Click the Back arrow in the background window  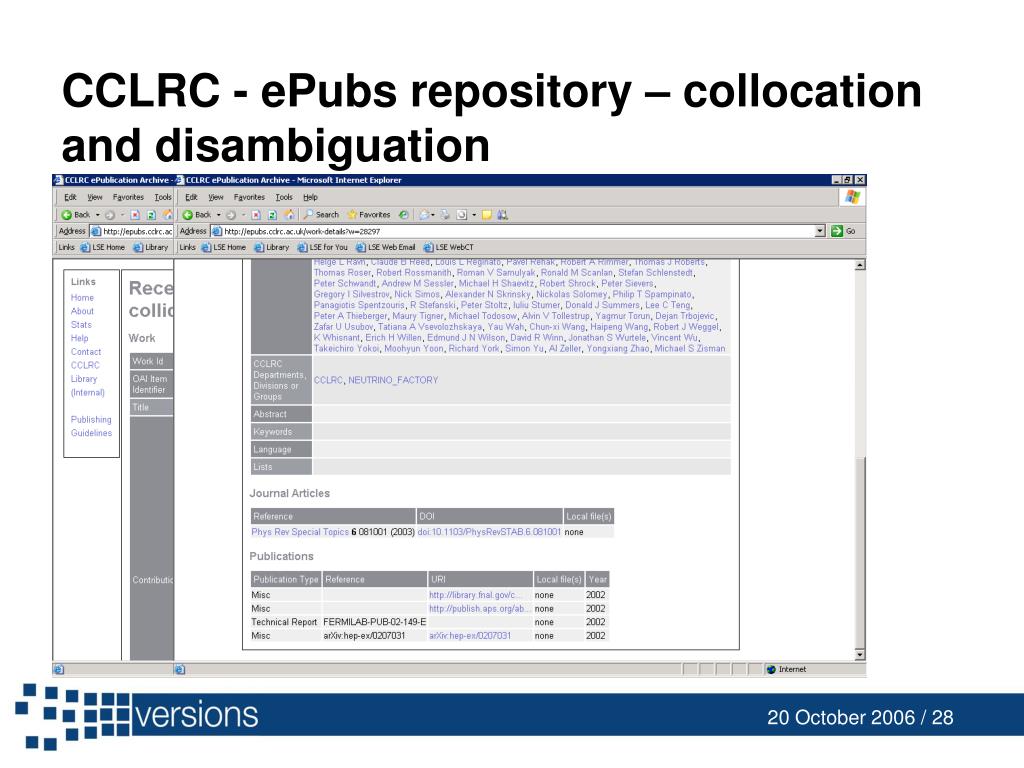(x=67, y=215)
